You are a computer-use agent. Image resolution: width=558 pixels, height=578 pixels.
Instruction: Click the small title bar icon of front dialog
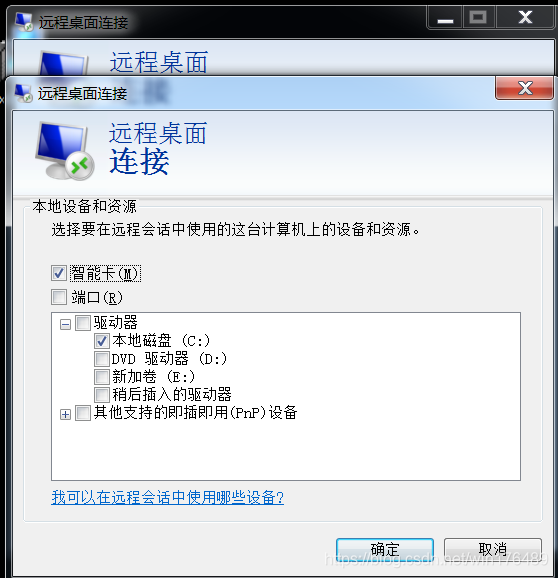[x=24, y=93]
